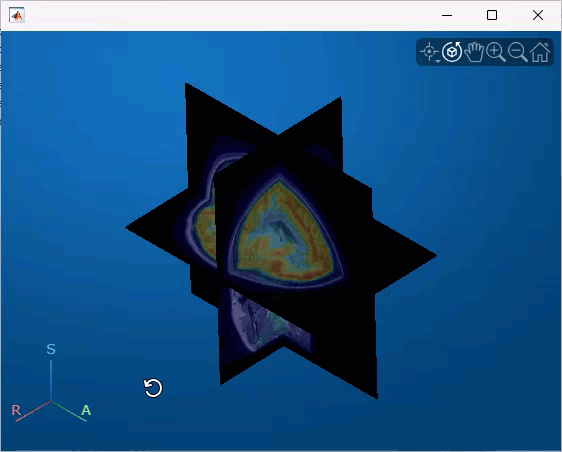Screen dimensions: 562x452
Task: Click the zoom in magnifier
Action: click(x=496, y=52)
